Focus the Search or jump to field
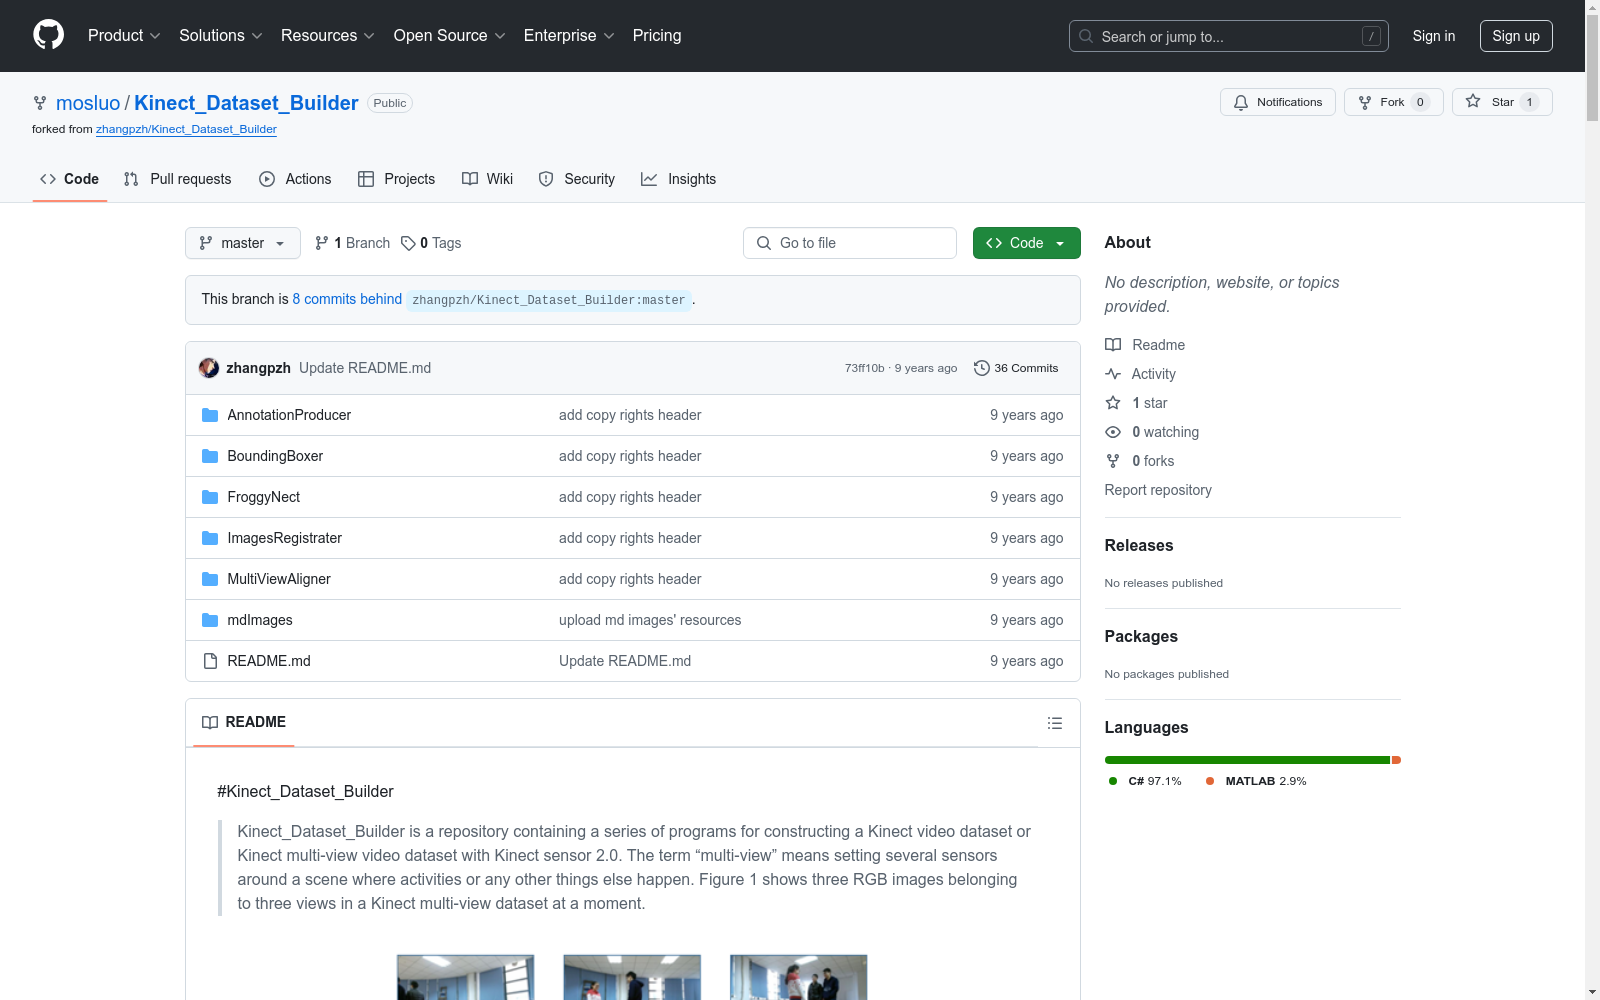The height and width of the screenshot is (1000, 1600). (1229, 36)
